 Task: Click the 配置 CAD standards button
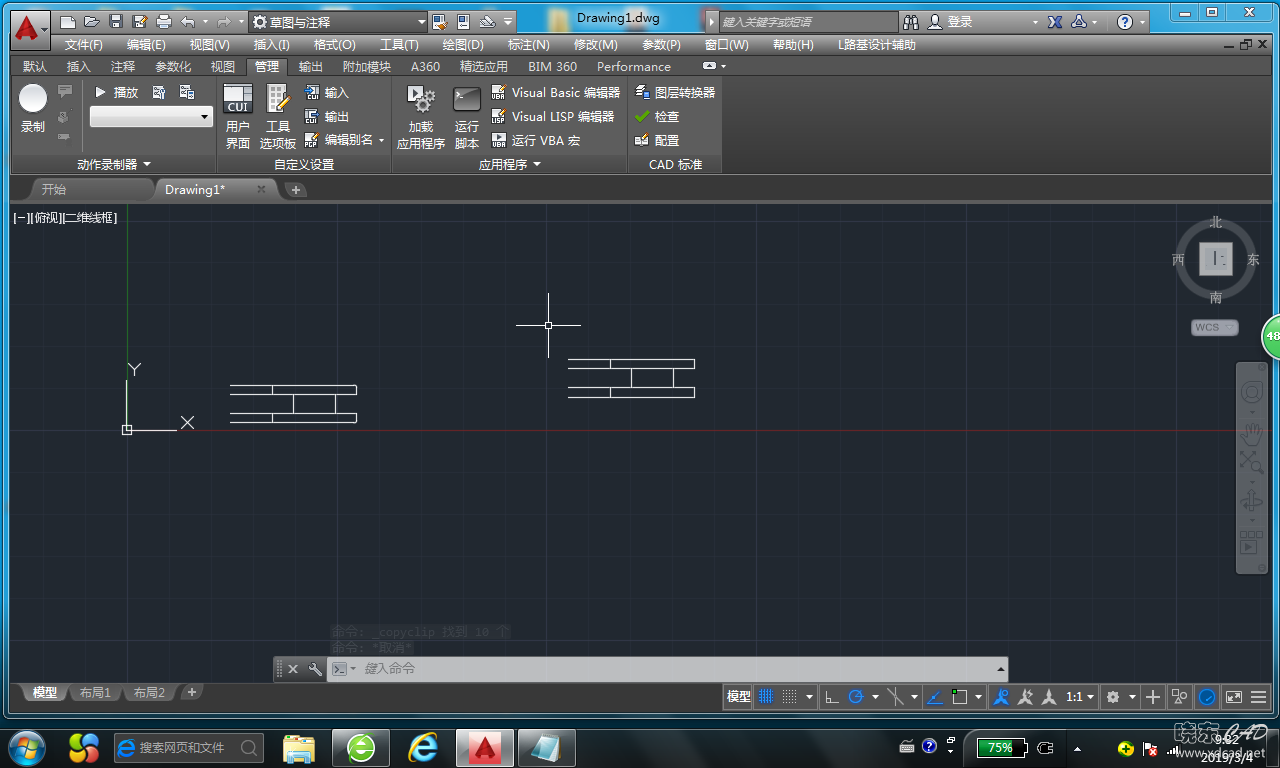[x=657, y=140]
